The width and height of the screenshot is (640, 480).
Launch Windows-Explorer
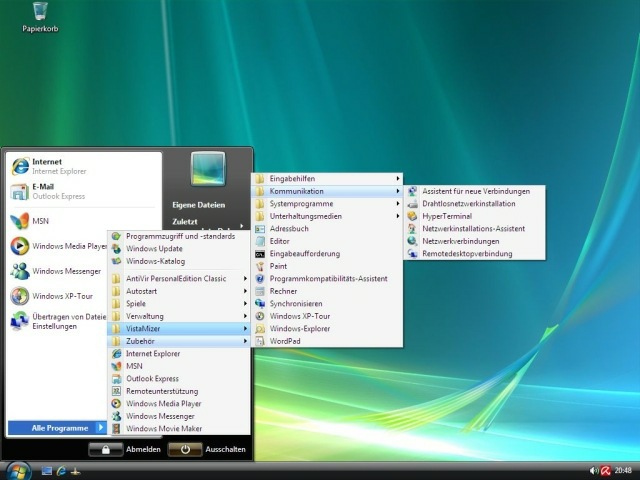(327, 329)
